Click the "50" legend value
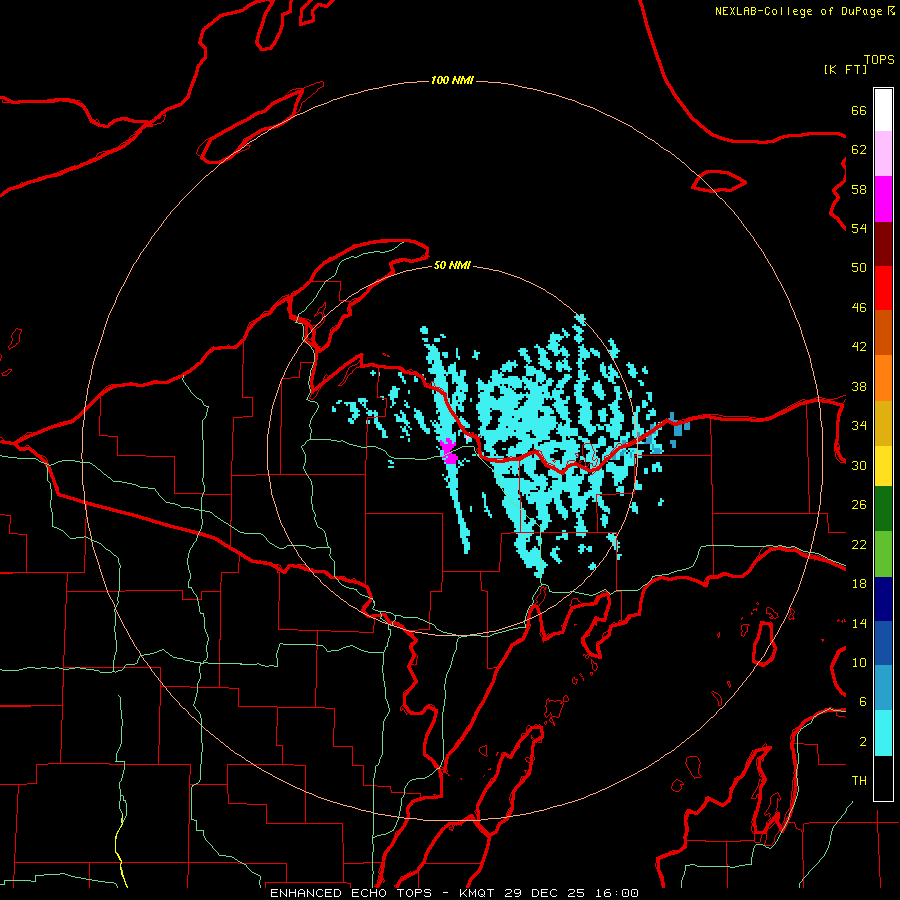 [859, 268]
